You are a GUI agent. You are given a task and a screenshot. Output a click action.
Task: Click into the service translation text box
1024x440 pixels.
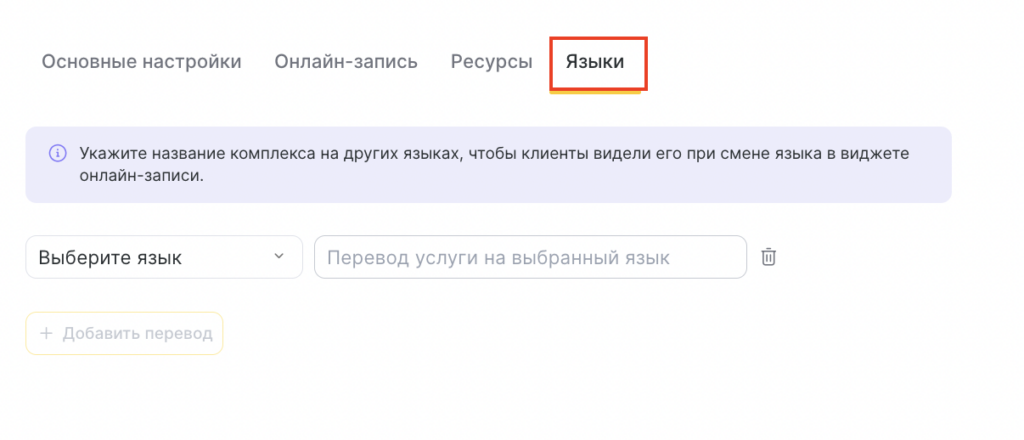pyautogui.click(x=530, y=257)
